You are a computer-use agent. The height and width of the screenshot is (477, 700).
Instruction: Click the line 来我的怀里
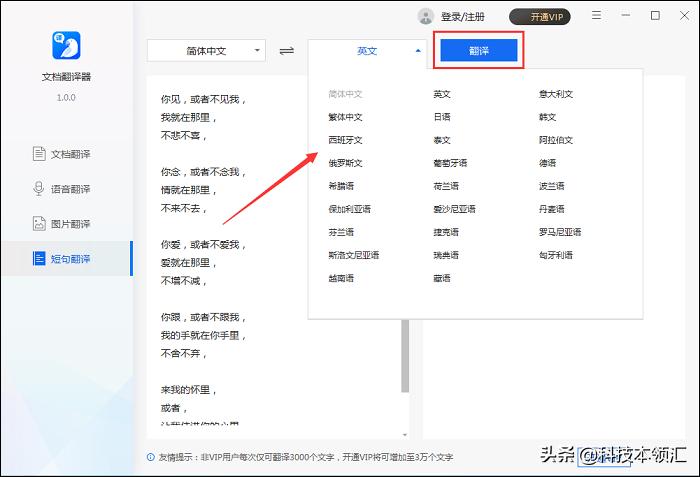189,390
